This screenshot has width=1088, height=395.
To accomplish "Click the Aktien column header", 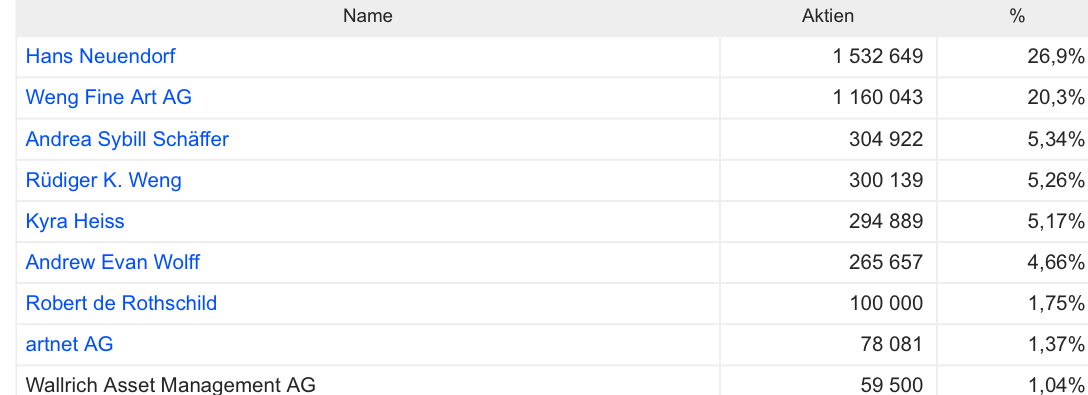I will click(828, 16).
